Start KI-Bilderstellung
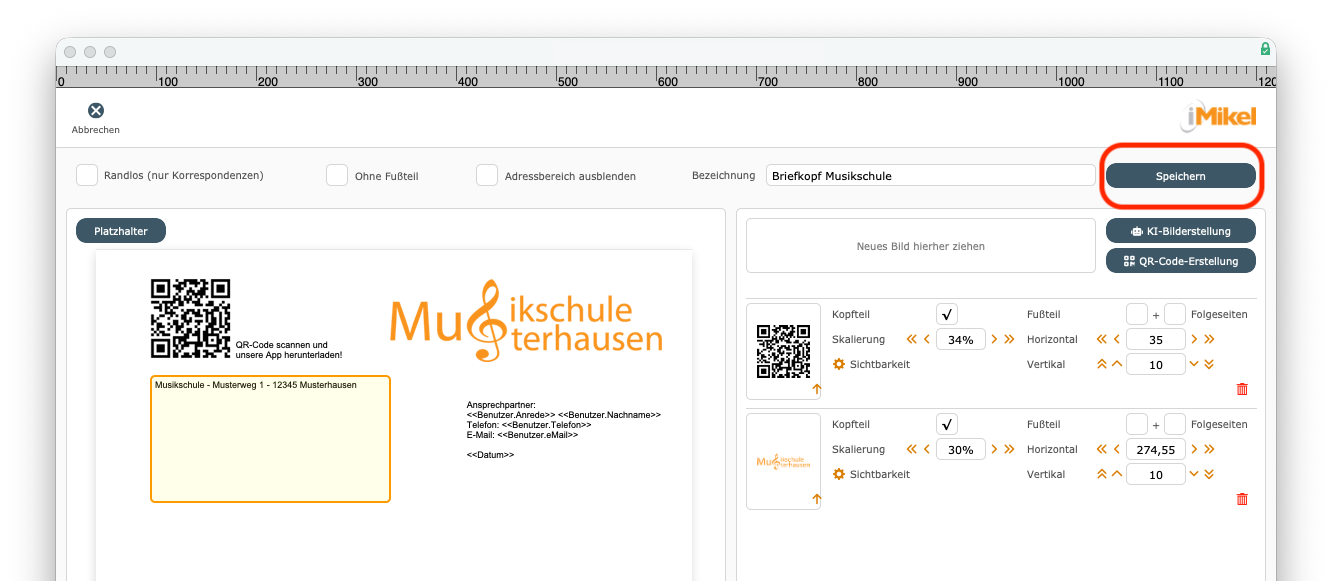 pyautogui.click(x=1181, y=231)
